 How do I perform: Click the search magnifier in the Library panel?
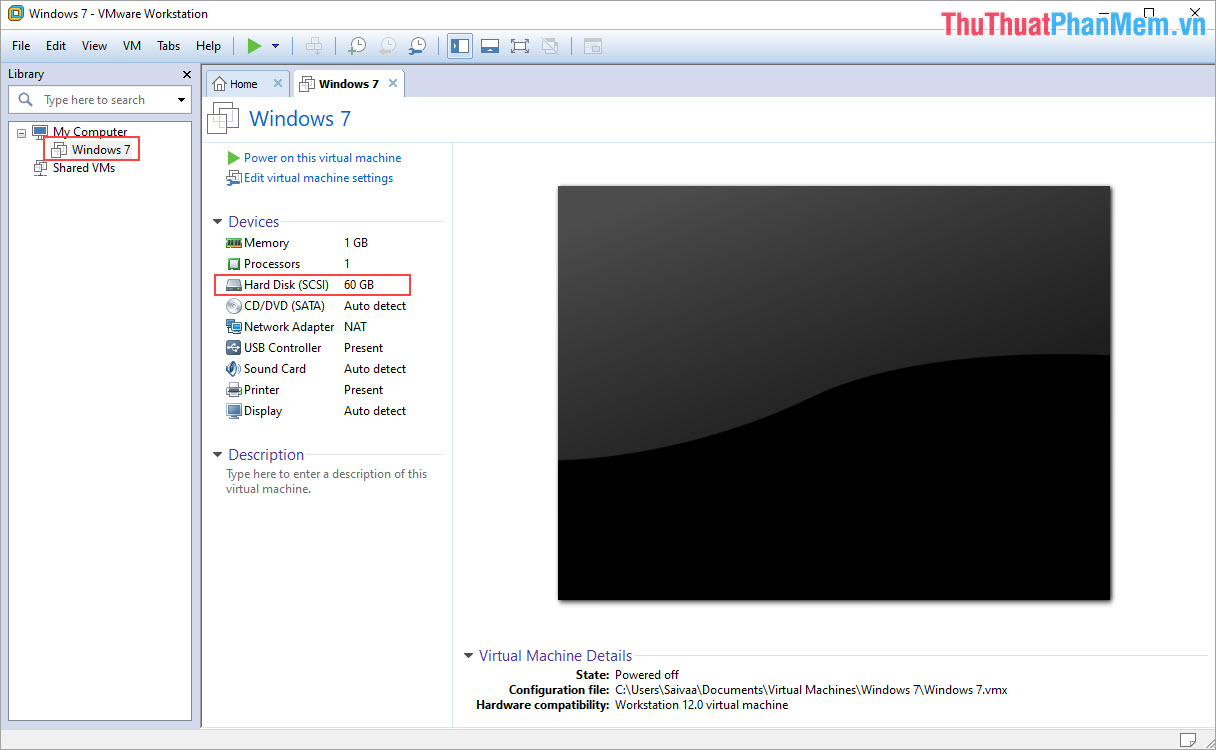24,99
